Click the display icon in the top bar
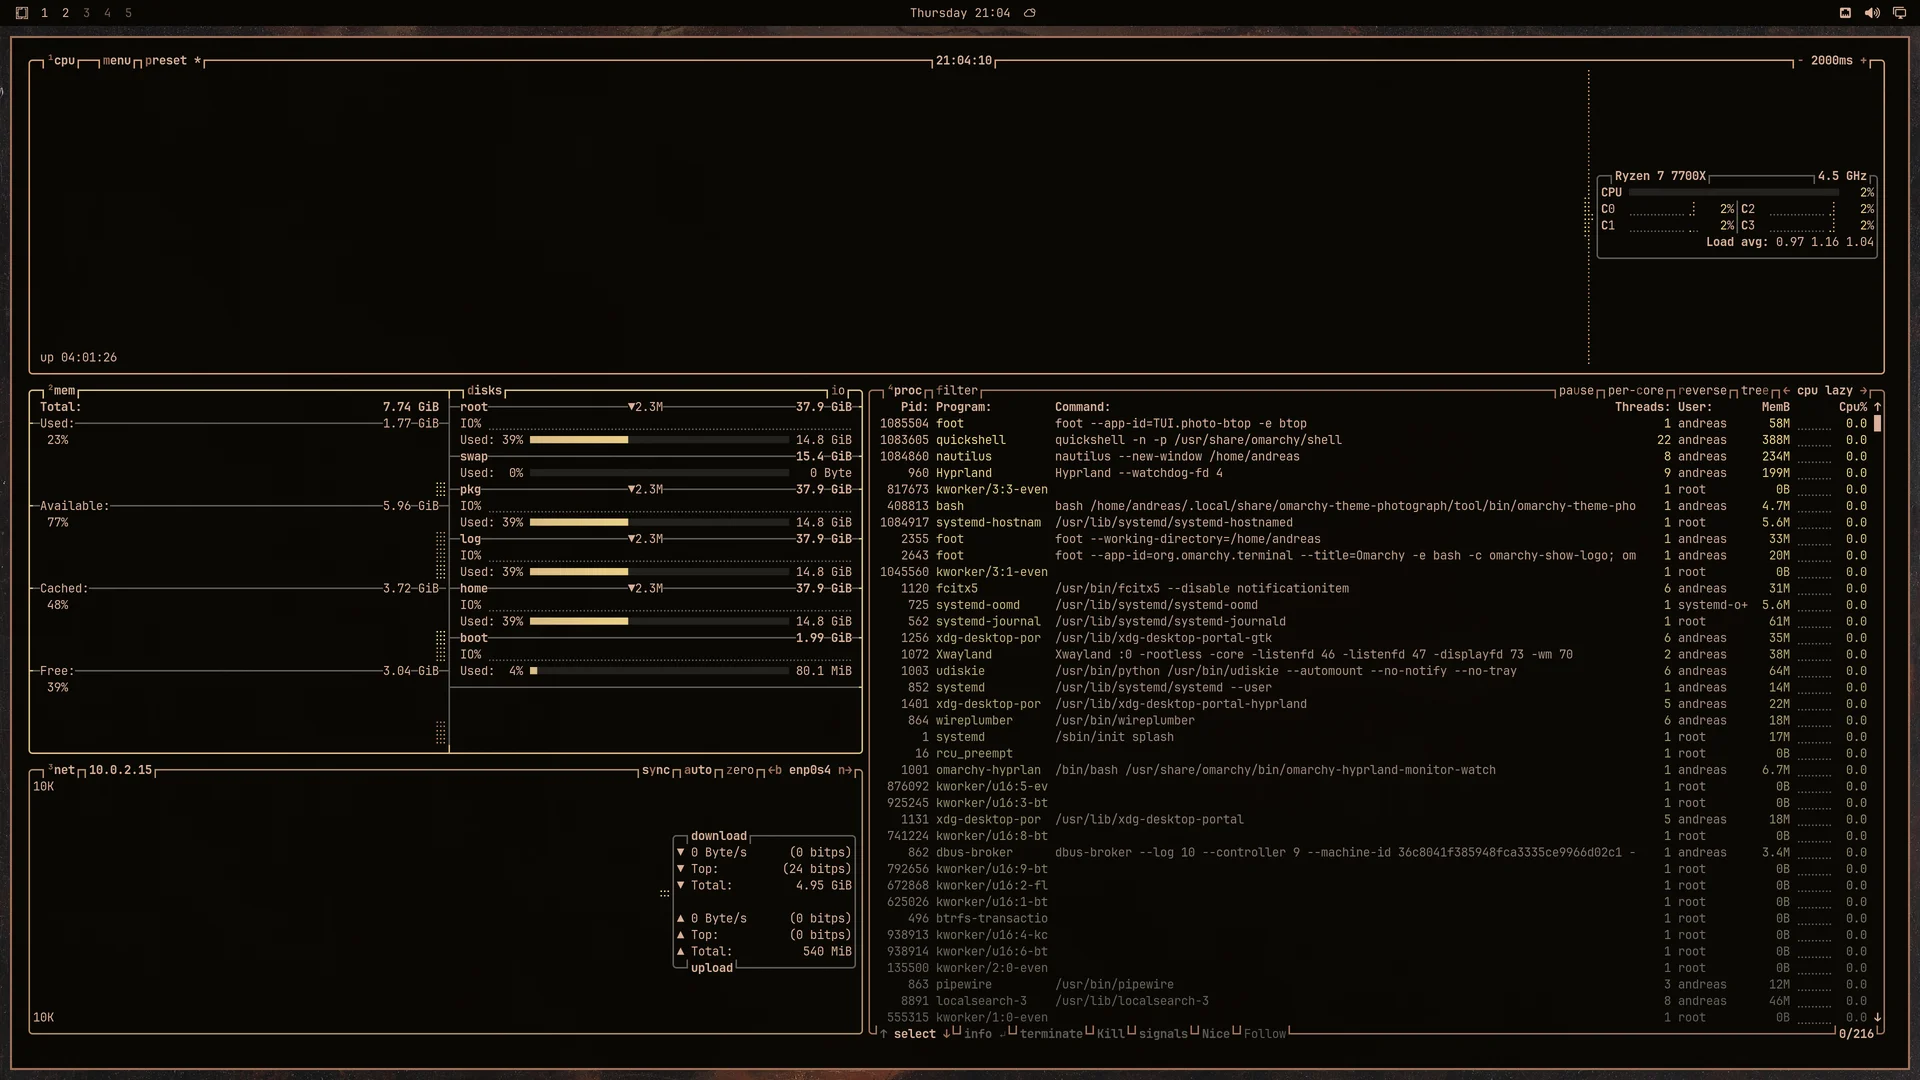 1899,13
